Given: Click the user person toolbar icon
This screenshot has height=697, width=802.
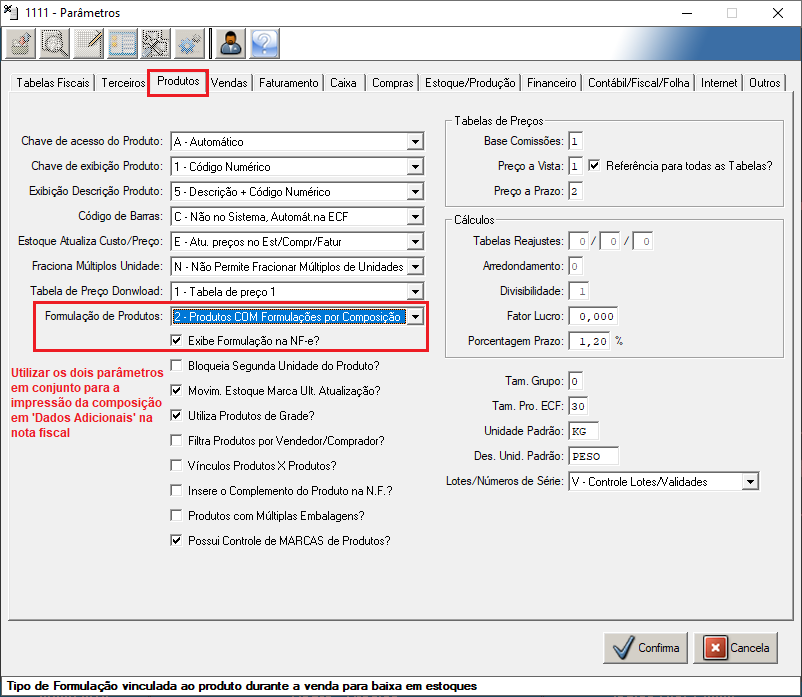Looking at the screenshot, I should click(x=231, y=43).
